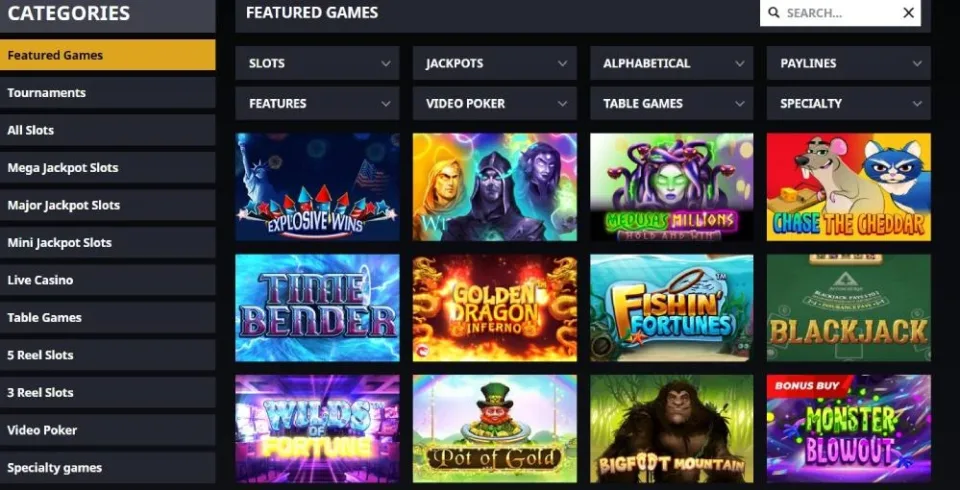The width and height of the screenshot is (960, 490).
Task: Launch Medusa's Millions slot
Action: tap(672, 187)
